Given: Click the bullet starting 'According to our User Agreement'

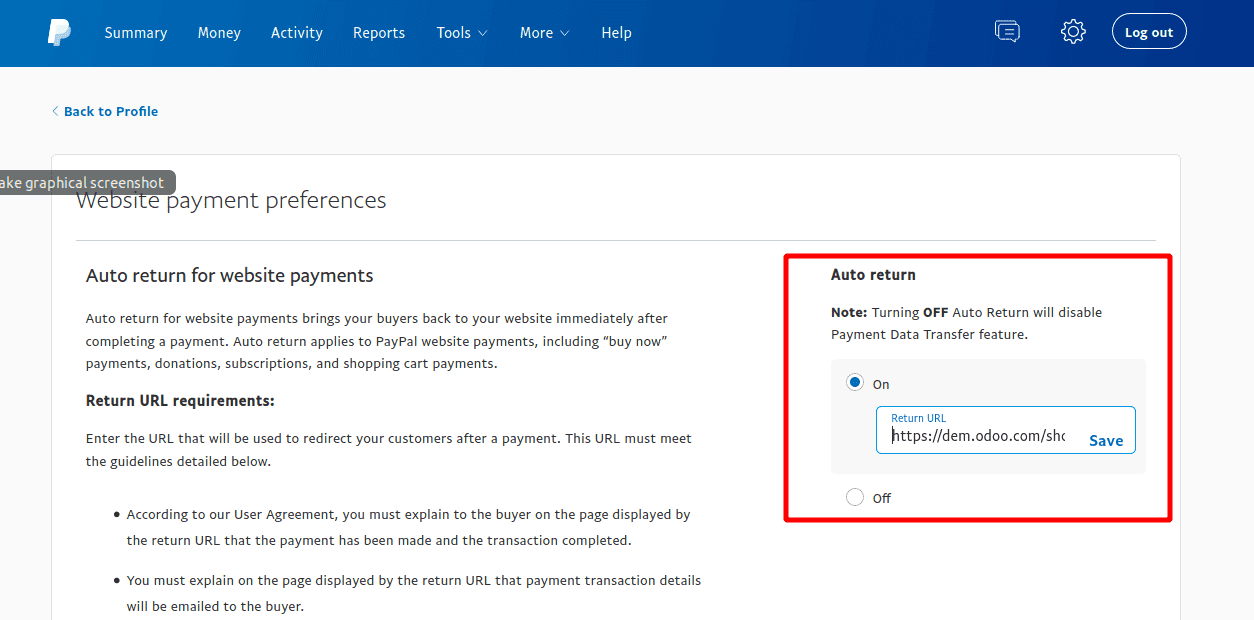Looking at the screenshot, I should pyautogui.click(x=408, y=527).
